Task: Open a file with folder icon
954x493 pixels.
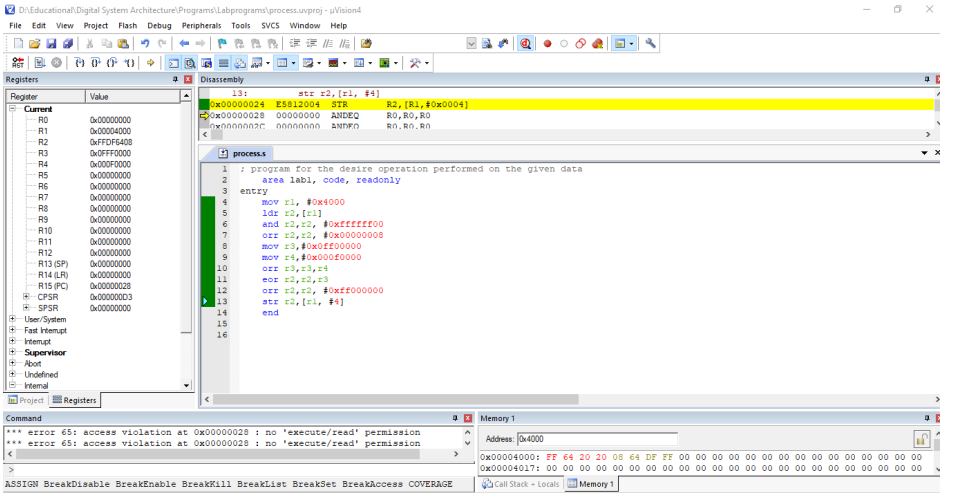Action: tap(35, 44)
